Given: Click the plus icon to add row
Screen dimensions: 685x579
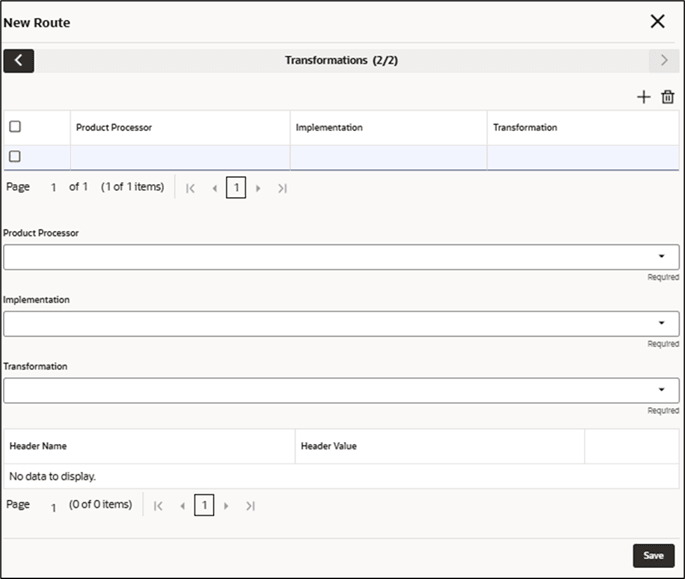Looking at the screenshot, I should pos(644,97).
